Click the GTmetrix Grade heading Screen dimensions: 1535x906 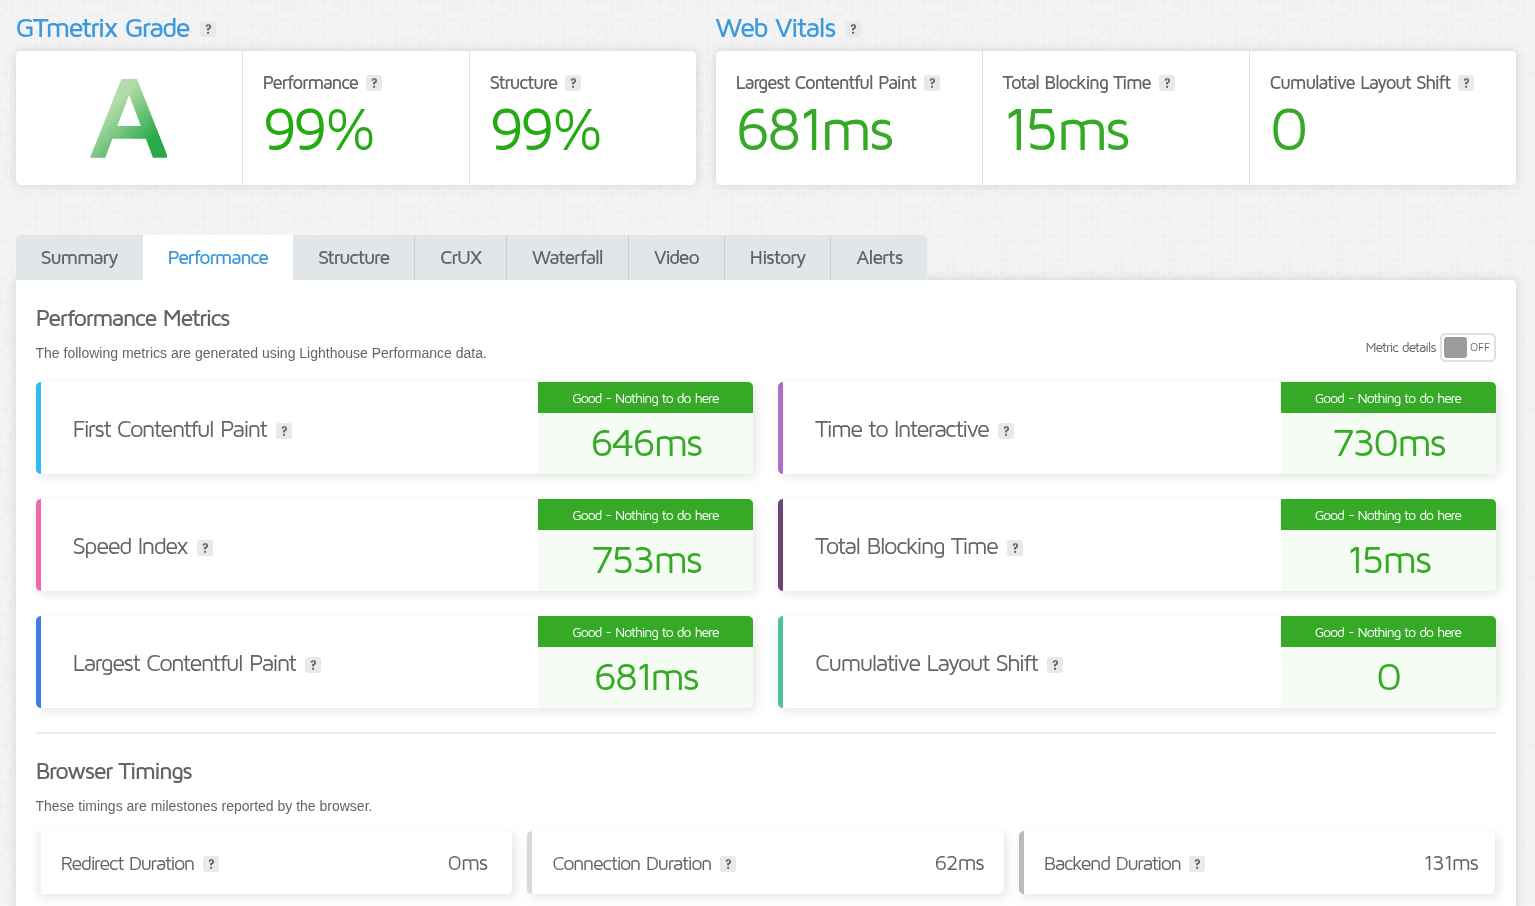point(103,28)
